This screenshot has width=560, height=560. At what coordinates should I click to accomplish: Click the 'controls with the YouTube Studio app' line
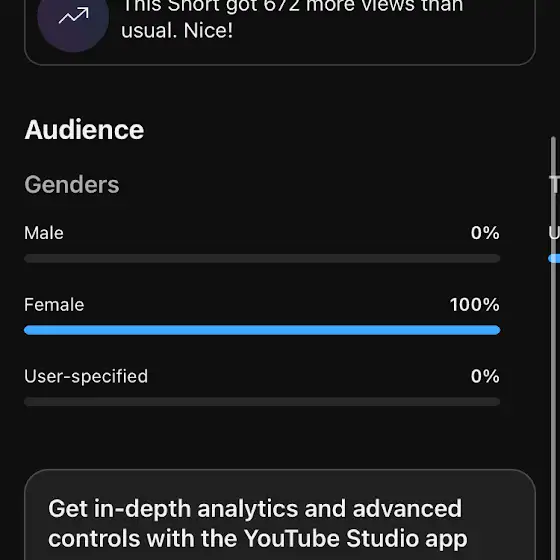[x=258, y=539]
